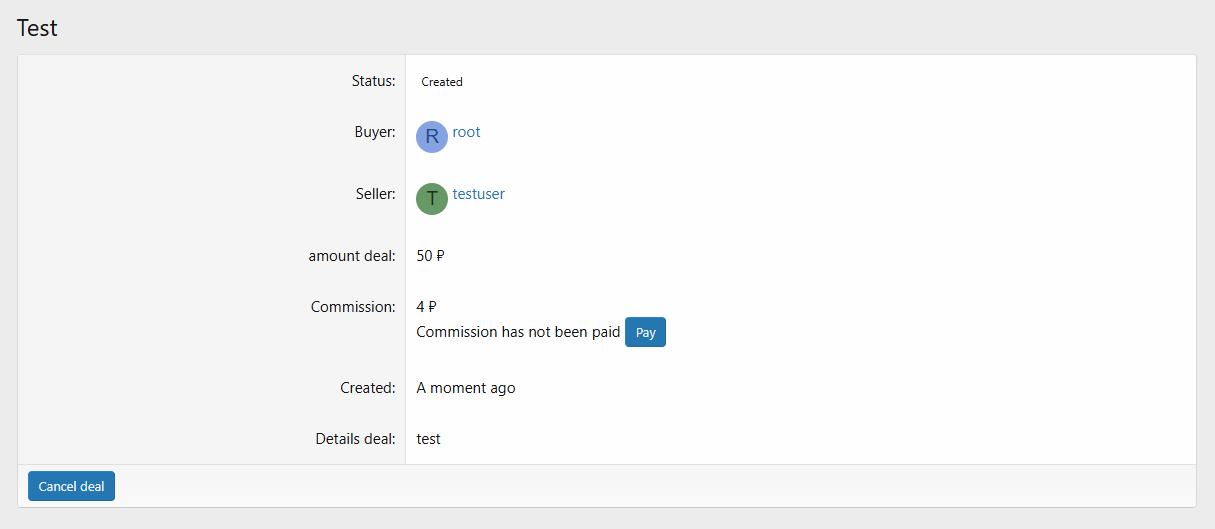
Task: Click the Seller field label
Action: [376, 194]
